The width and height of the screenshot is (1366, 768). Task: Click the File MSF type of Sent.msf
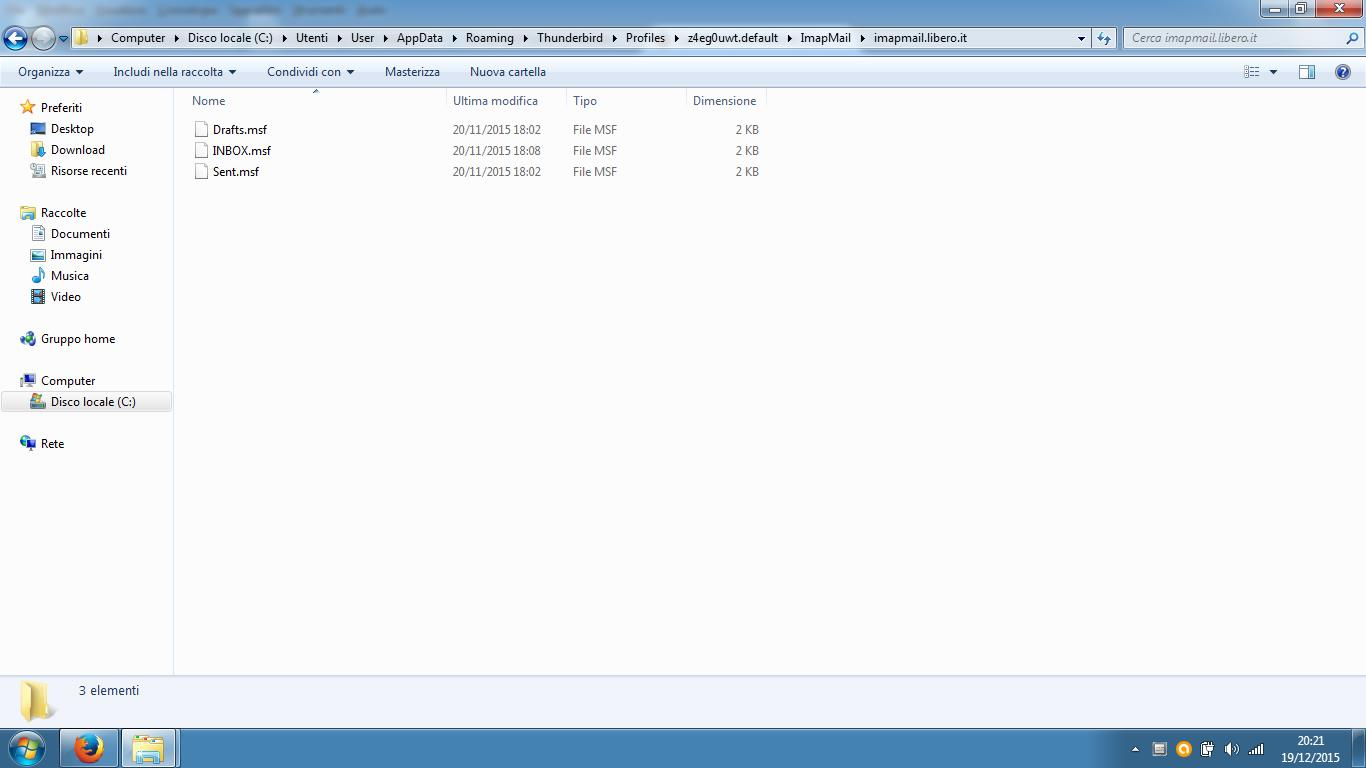point(595,171)
